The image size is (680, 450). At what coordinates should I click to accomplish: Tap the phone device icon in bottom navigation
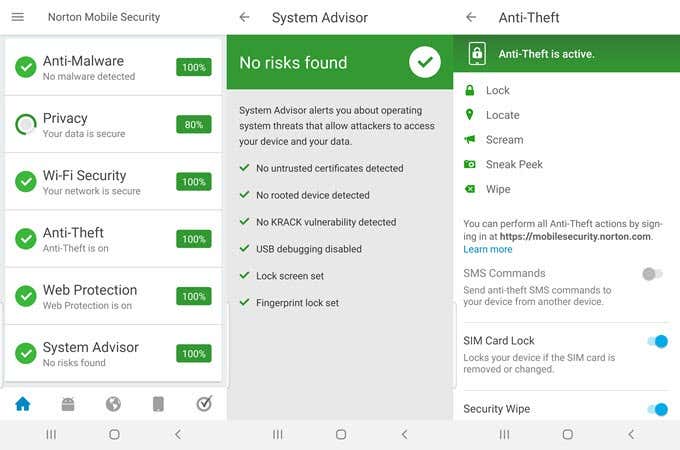(x=158, y=404)
